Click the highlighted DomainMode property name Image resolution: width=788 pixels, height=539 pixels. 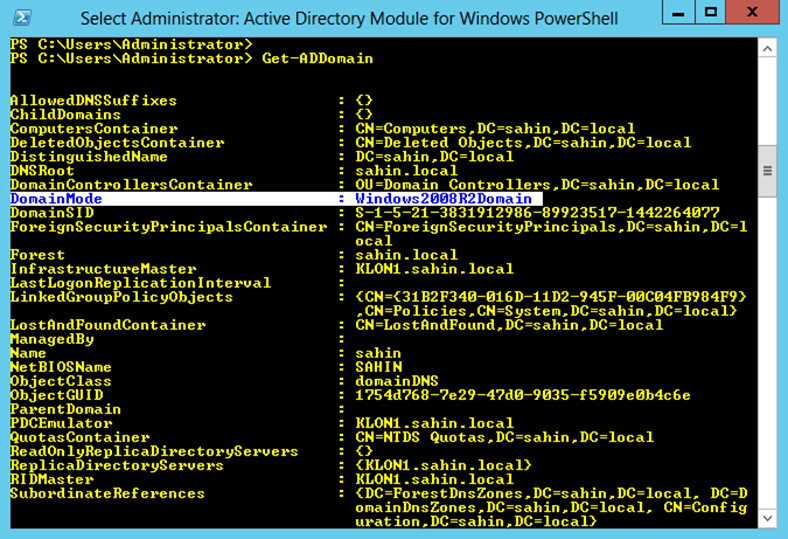pyautogui.click(x=56, y=199)
